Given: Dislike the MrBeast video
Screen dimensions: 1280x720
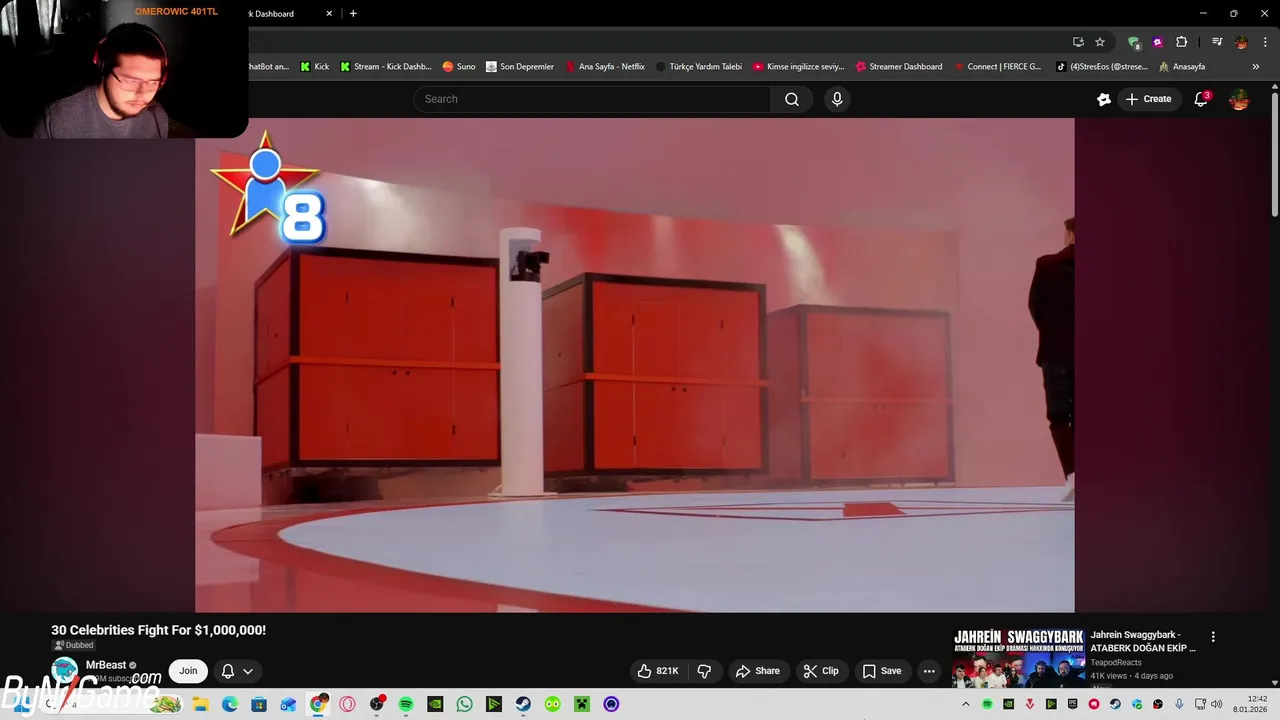Looking at the screenshot, I should coord(704,671).
